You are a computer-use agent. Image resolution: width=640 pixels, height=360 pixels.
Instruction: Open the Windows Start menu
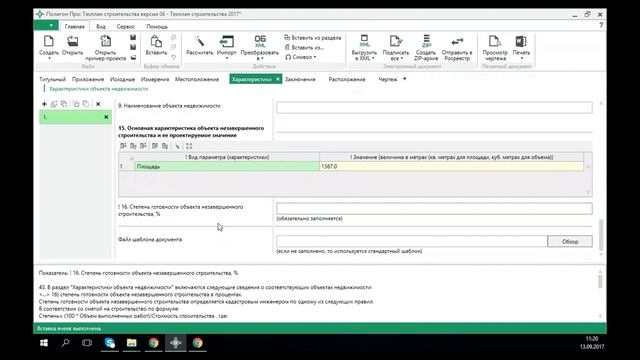(x=44, y=343)
